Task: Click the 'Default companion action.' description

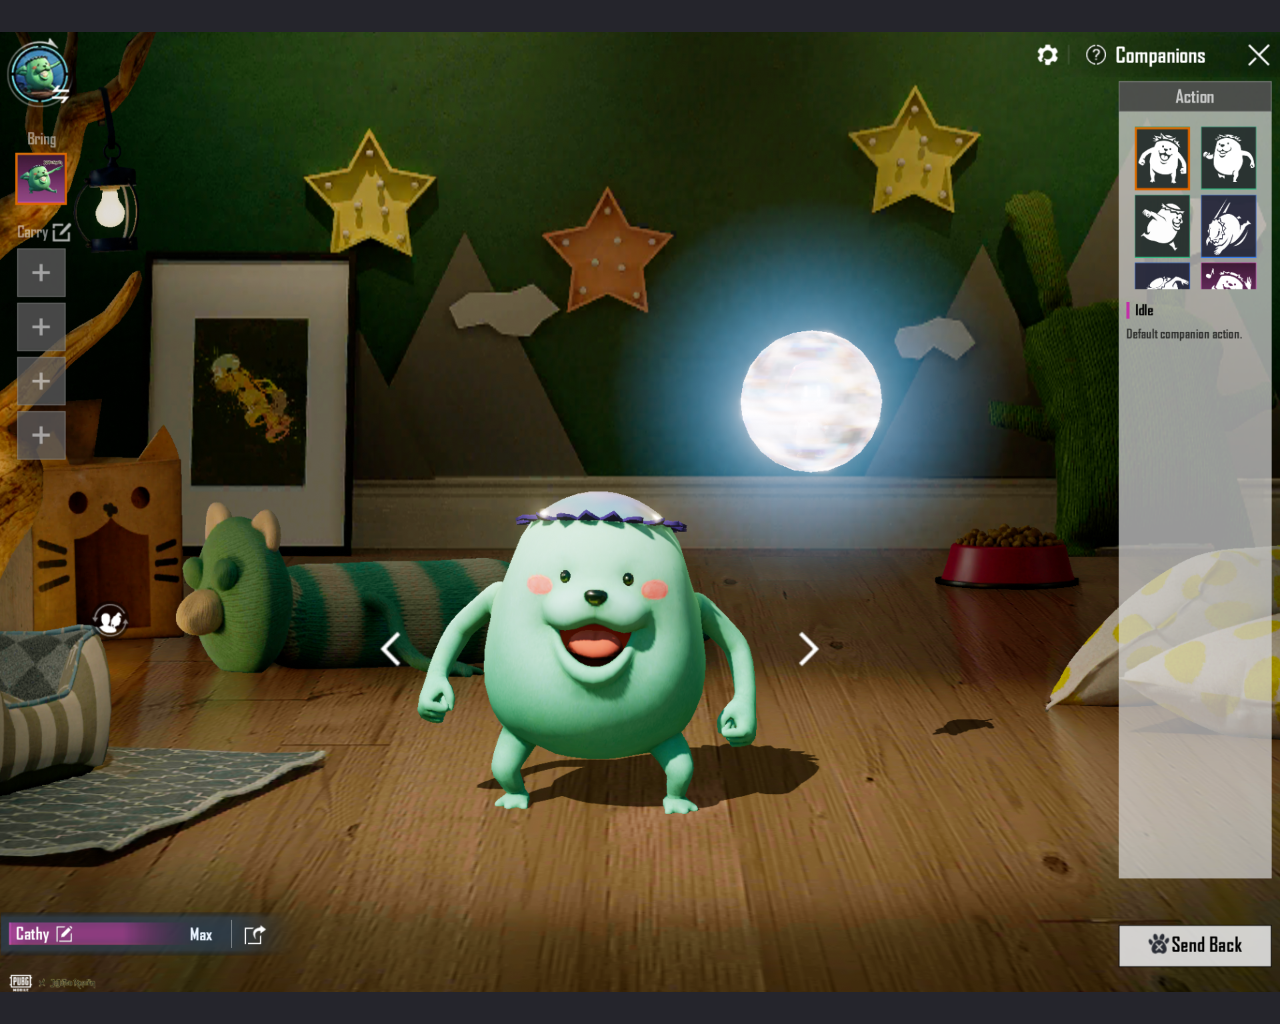Action: pos(1184,334)
